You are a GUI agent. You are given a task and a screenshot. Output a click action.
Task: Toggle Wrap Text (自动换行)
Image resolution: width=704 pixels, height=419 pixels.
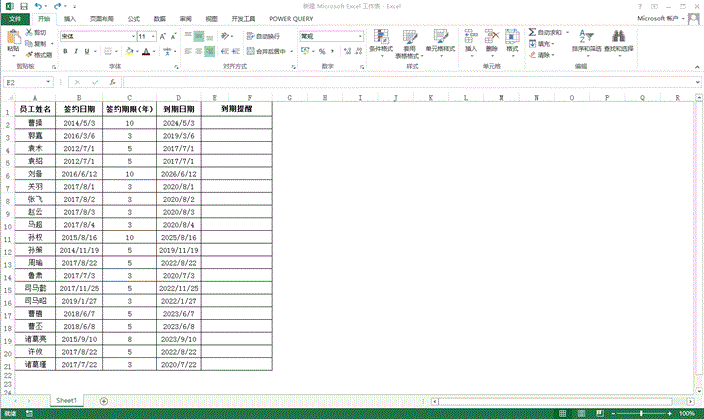pyautogui.click(x=263, y=36)
